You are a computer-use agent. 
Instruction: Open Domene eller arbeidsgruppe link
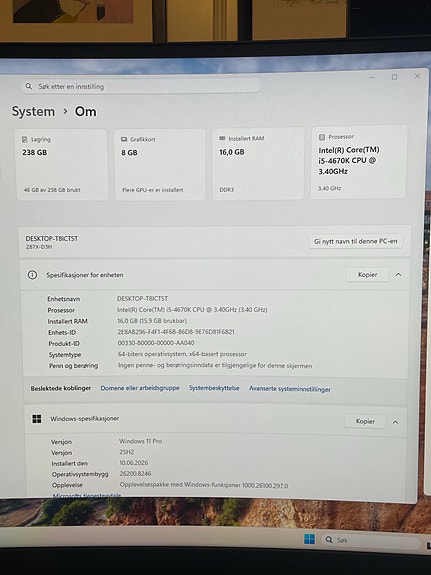click(x=140, y=388)
